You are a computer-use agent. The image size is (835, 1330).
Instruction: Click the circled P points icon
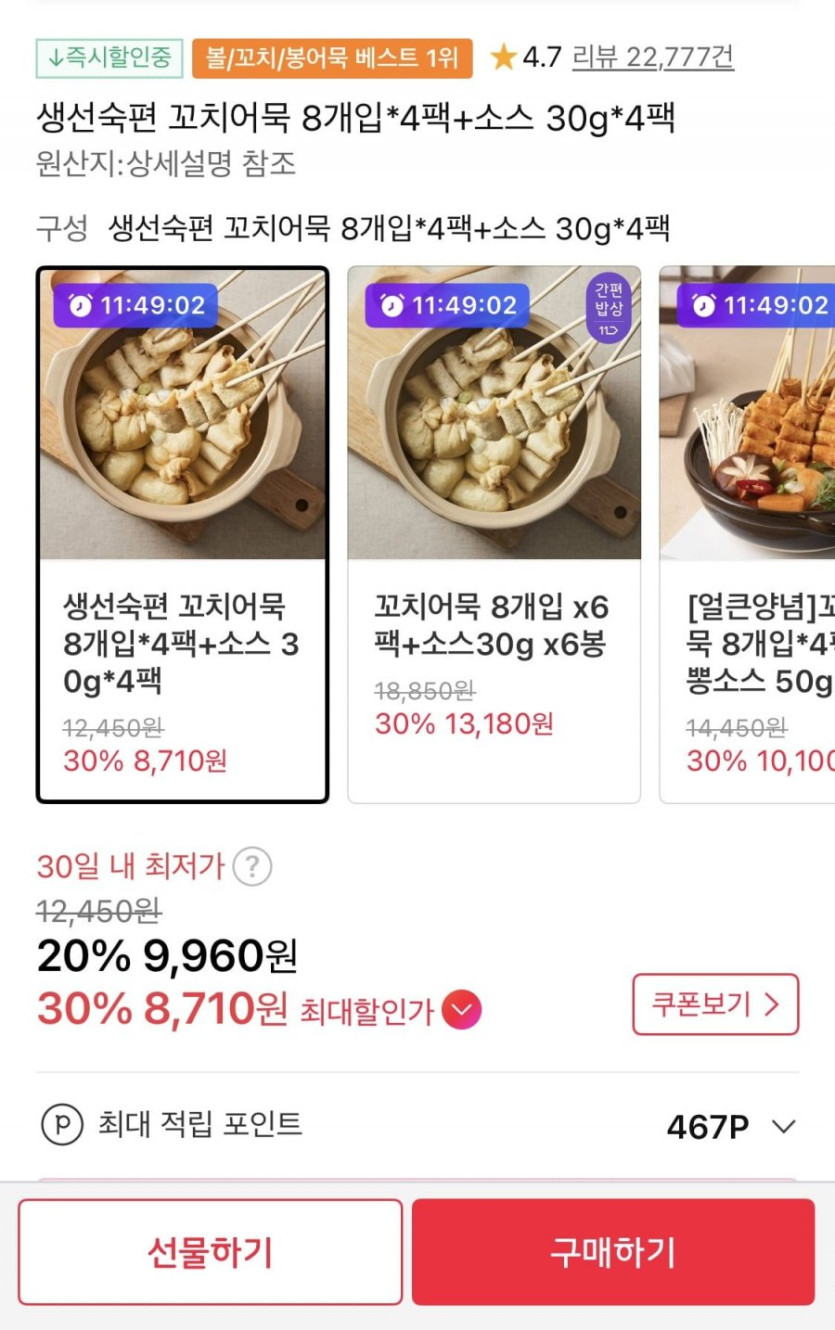coord(62,1125)
